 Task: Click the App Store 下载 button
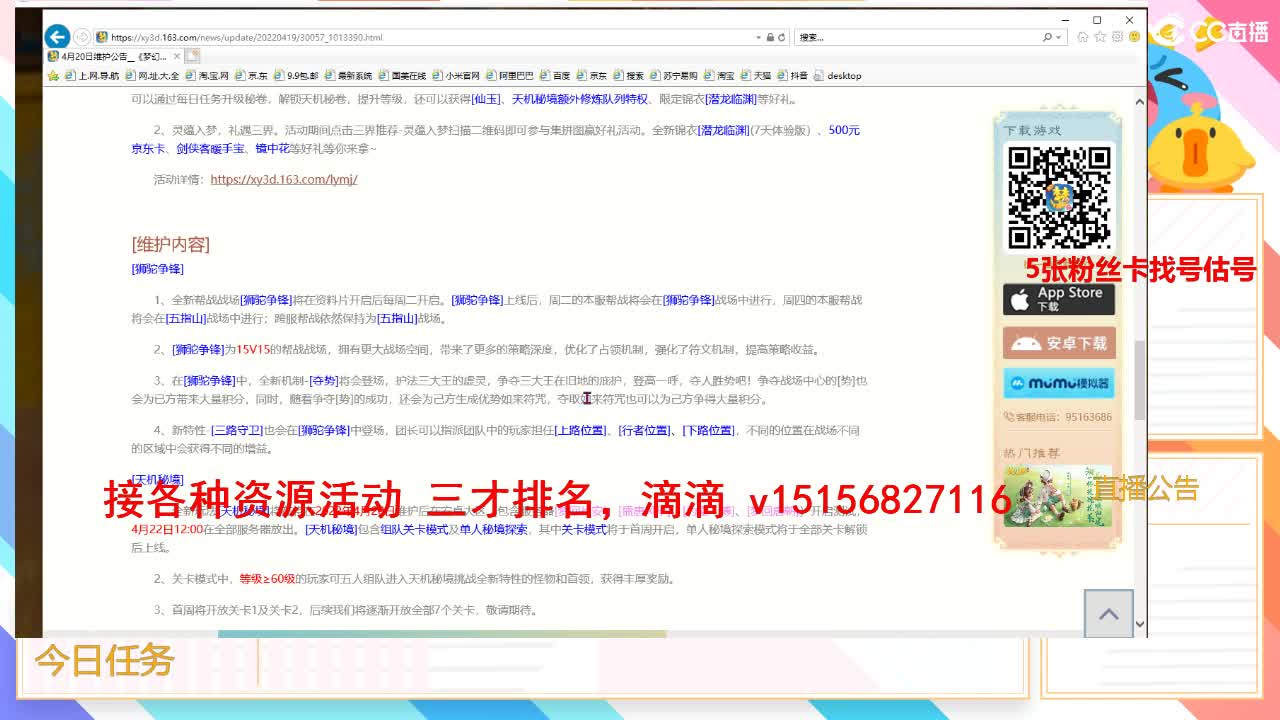(1058, 298)
